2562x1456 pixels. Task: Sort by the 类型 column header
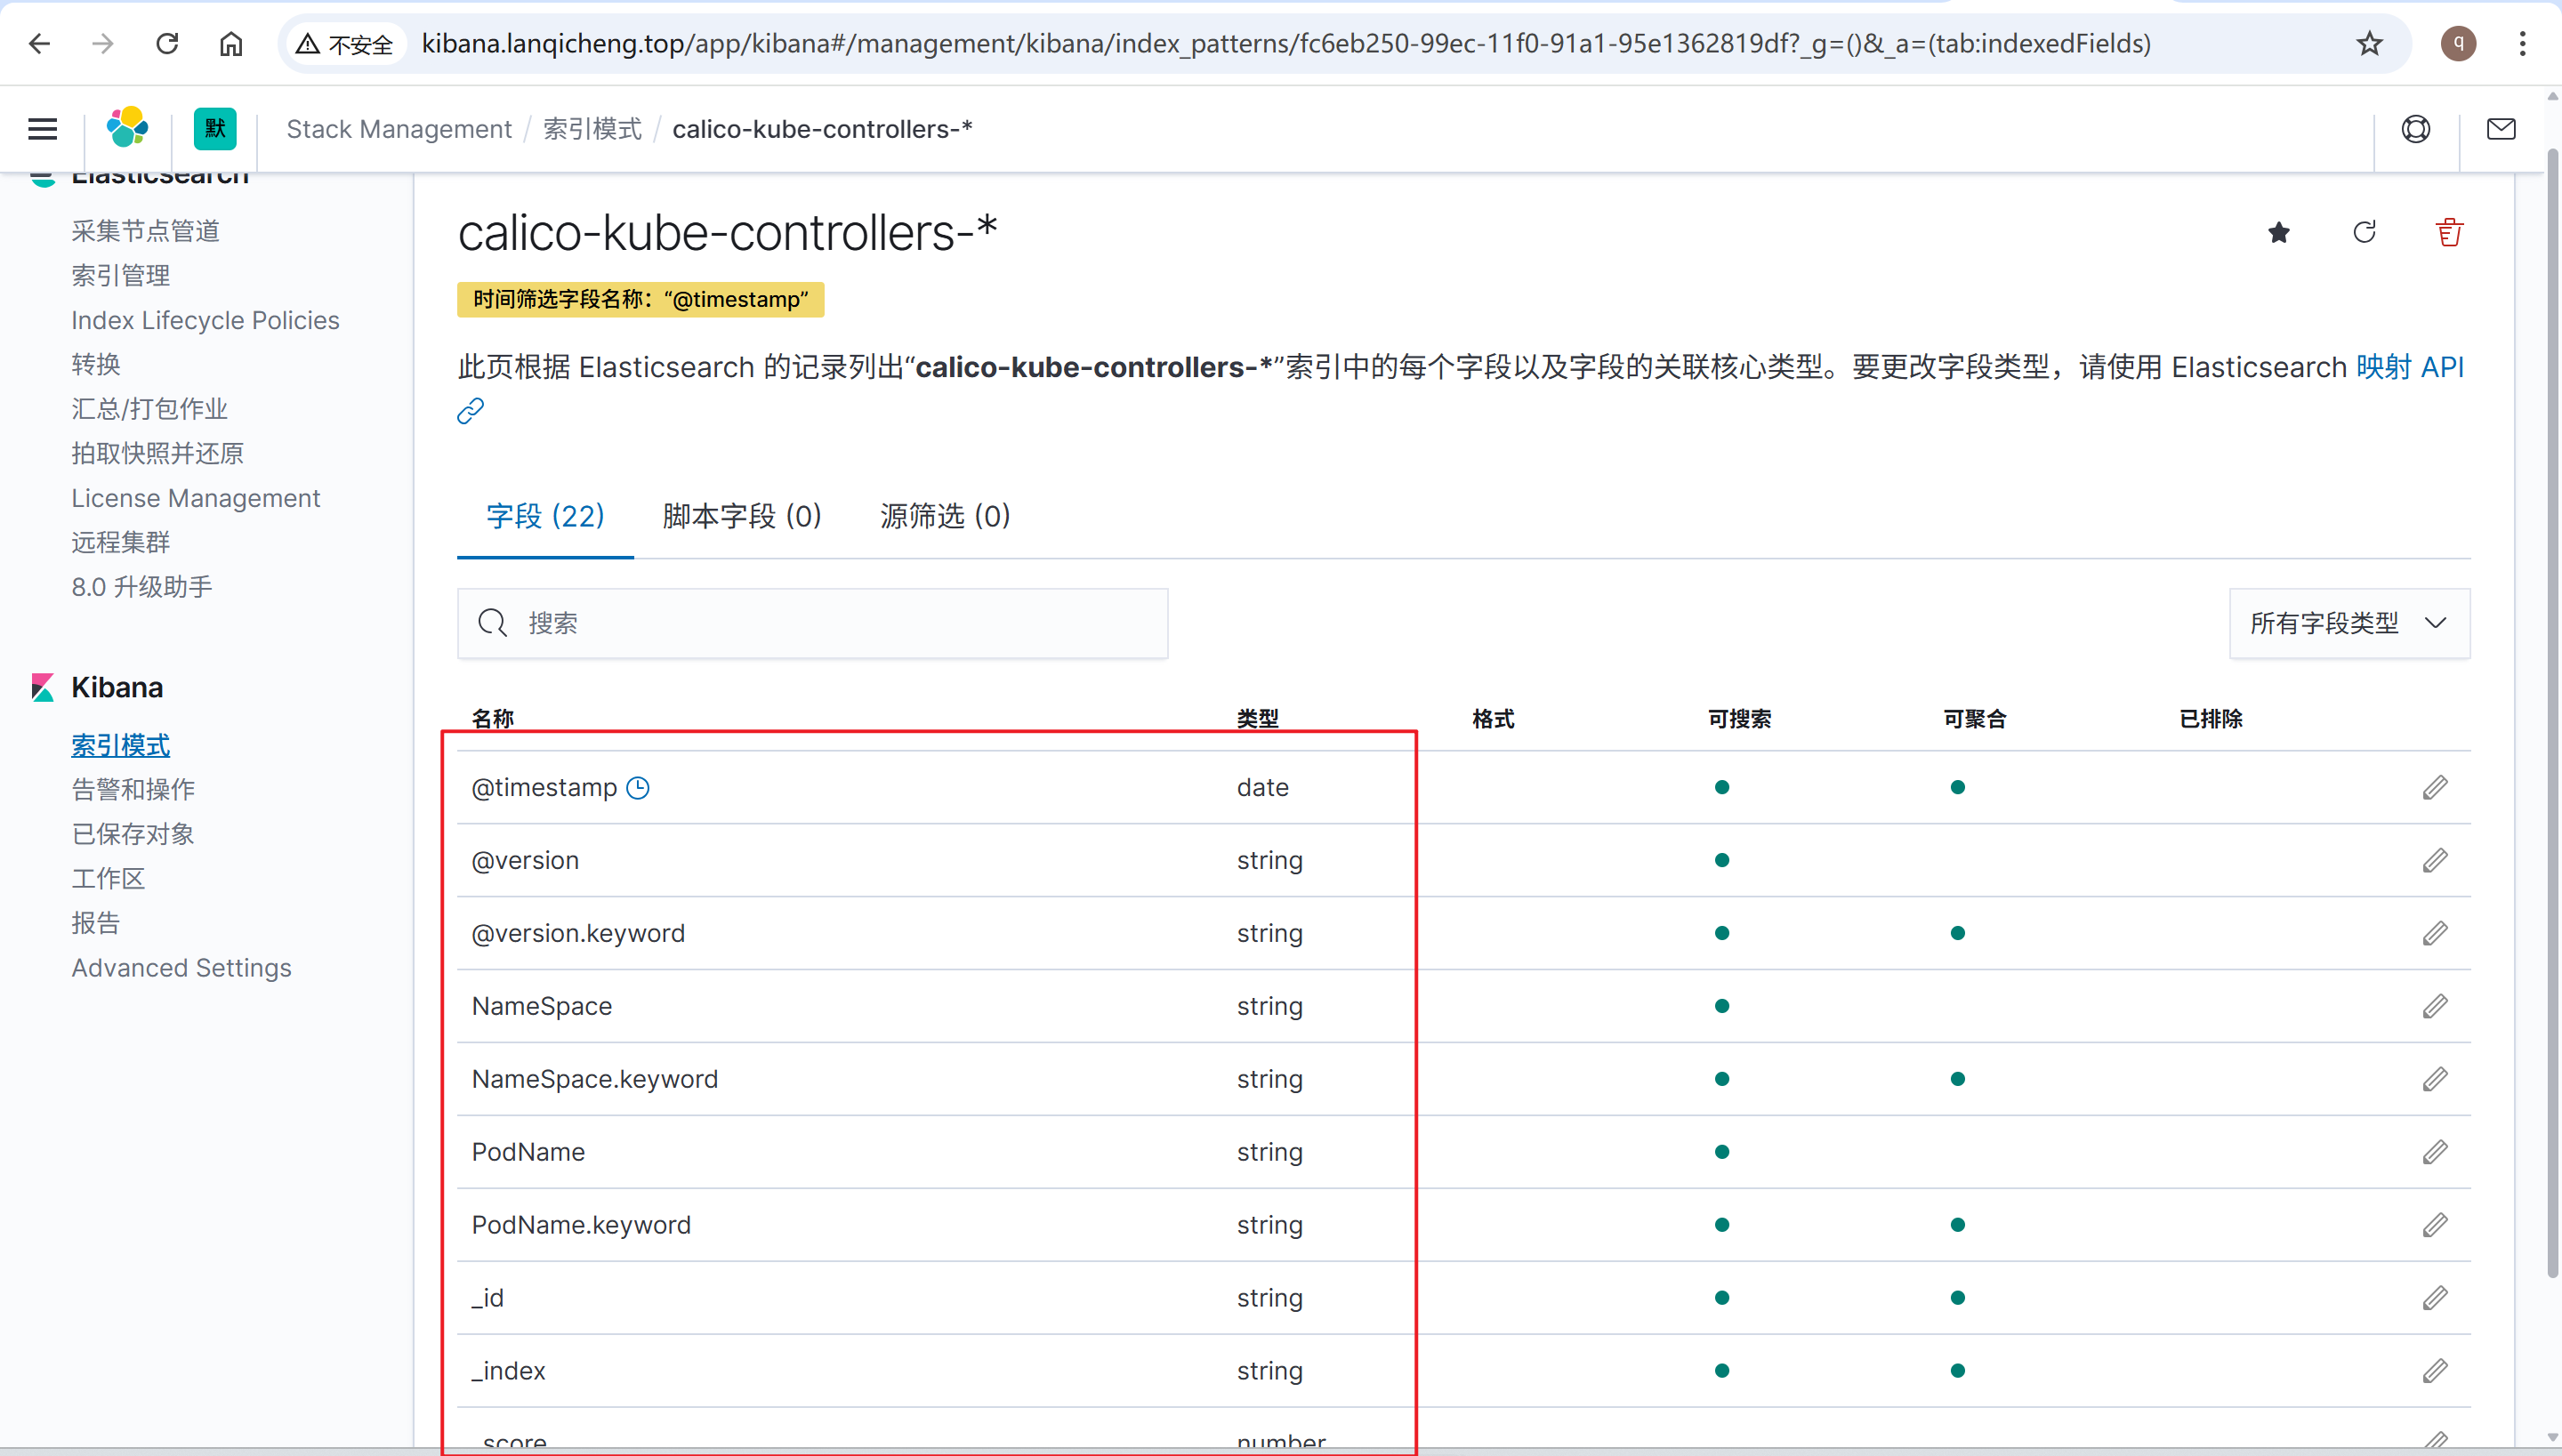pos(1257,719)
